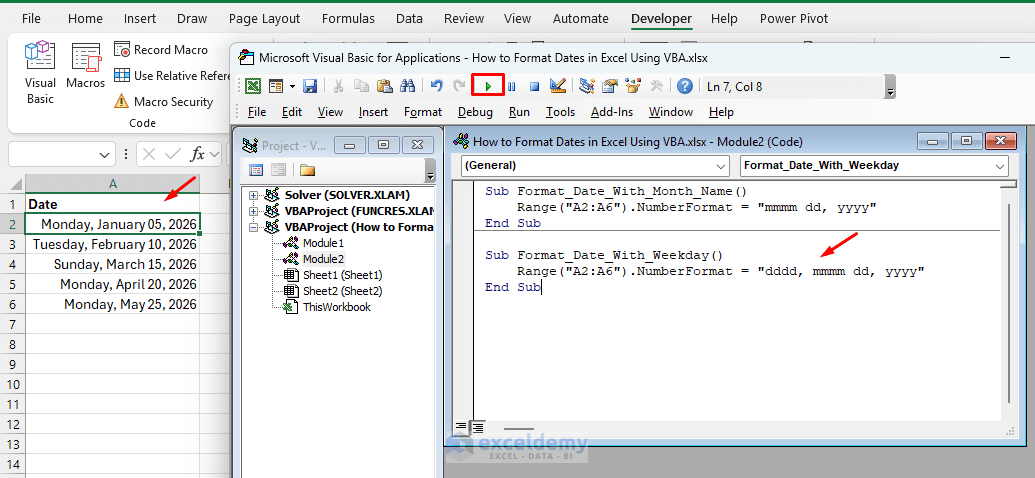The image size is (1035, 478).
Task: Open Properties Window toolbar icon
Action: pyautogui.click(x=609, y=86)
